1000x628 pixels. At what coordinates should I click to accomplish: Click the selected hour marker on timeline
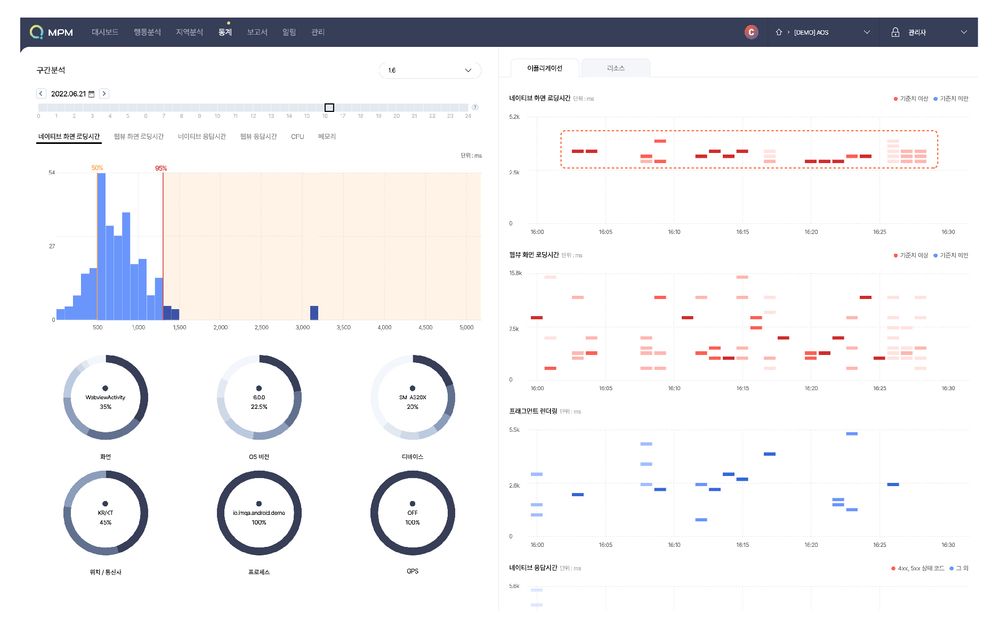point(329,107)
